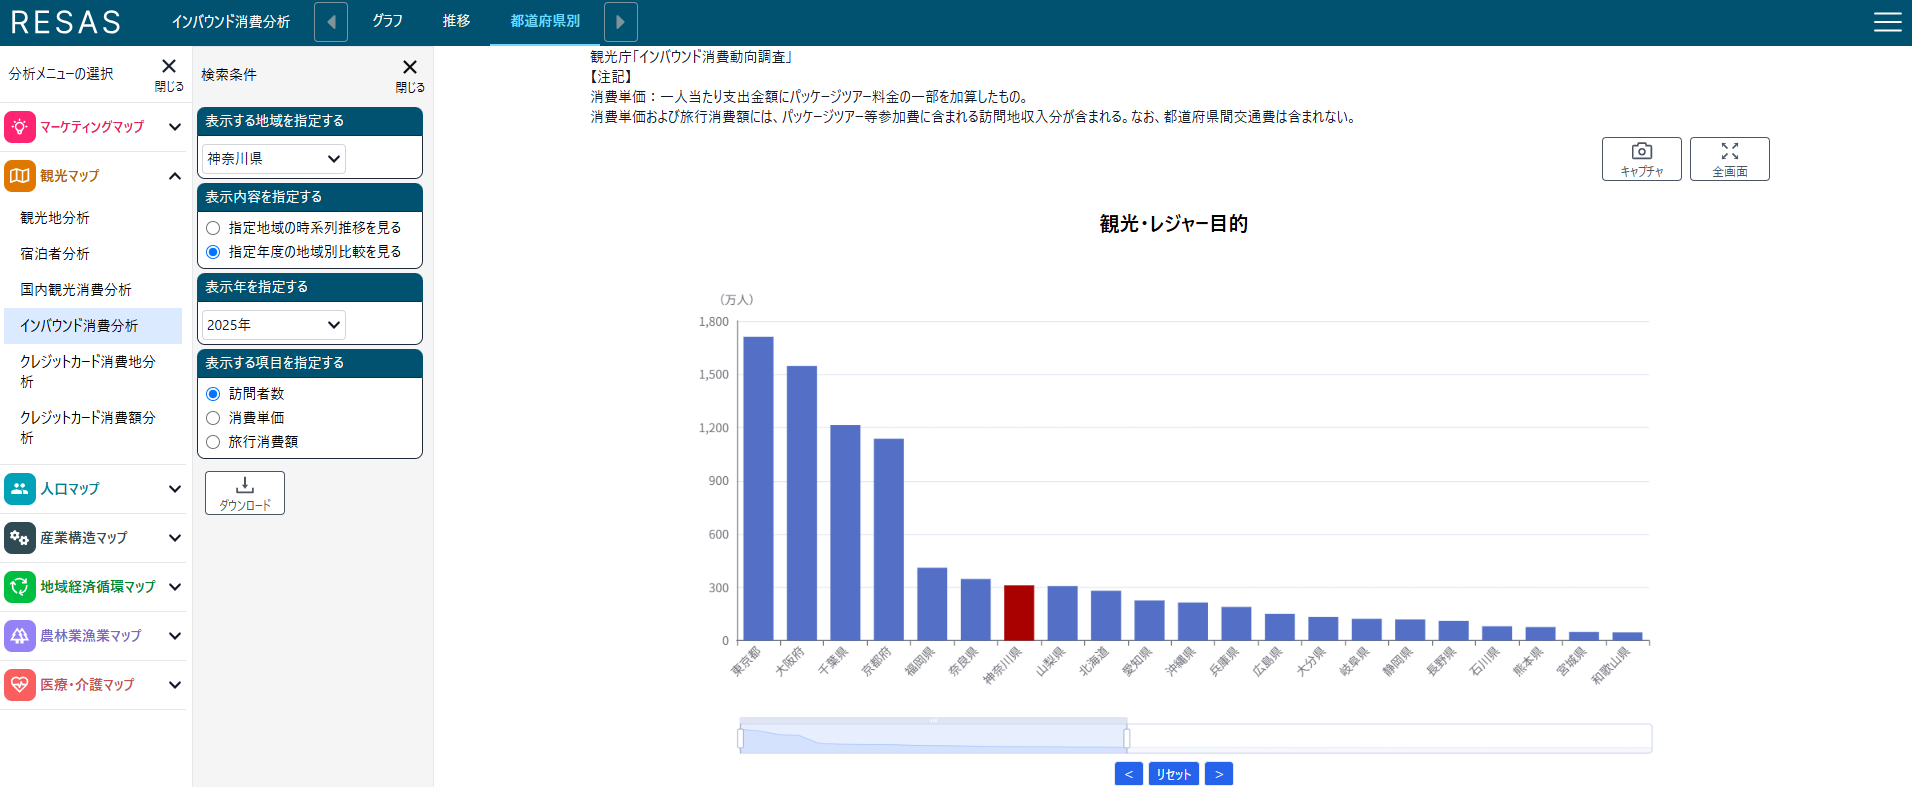This screenshot has width=1912, height=787.
Task: Click the Population Map people icon
Action: coord(20,489)
